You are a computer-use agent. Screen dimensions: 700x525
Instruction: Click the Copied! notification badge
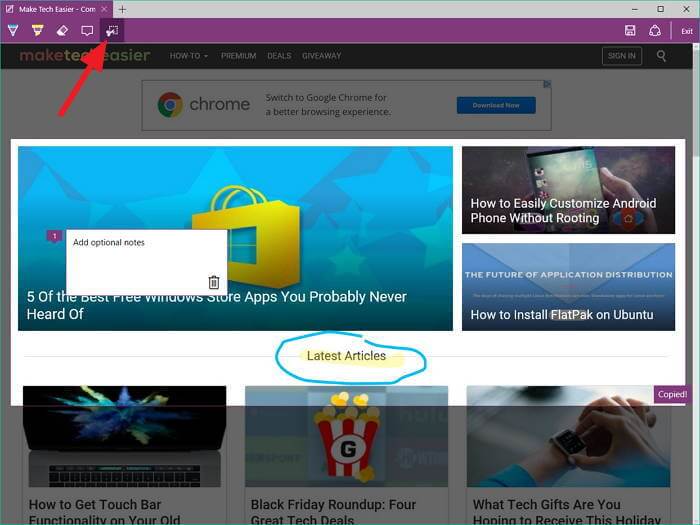(x=672, y=395)
